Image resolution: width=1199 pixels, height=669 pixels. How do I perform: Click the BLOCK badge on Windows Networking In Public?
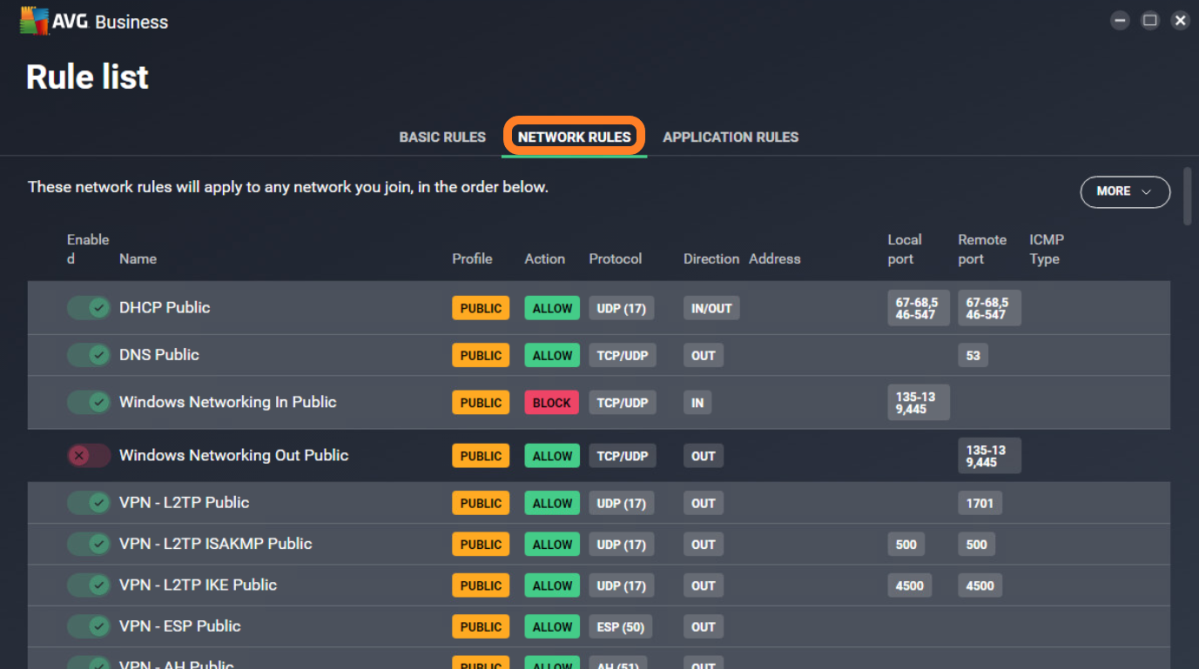point(551,402)
